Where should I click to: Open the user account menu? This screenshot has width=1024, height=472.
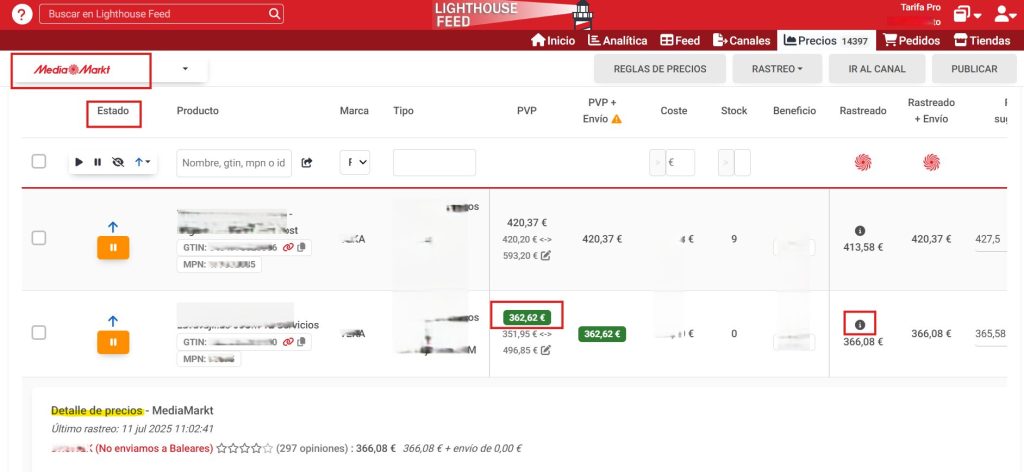point(1005,14)
